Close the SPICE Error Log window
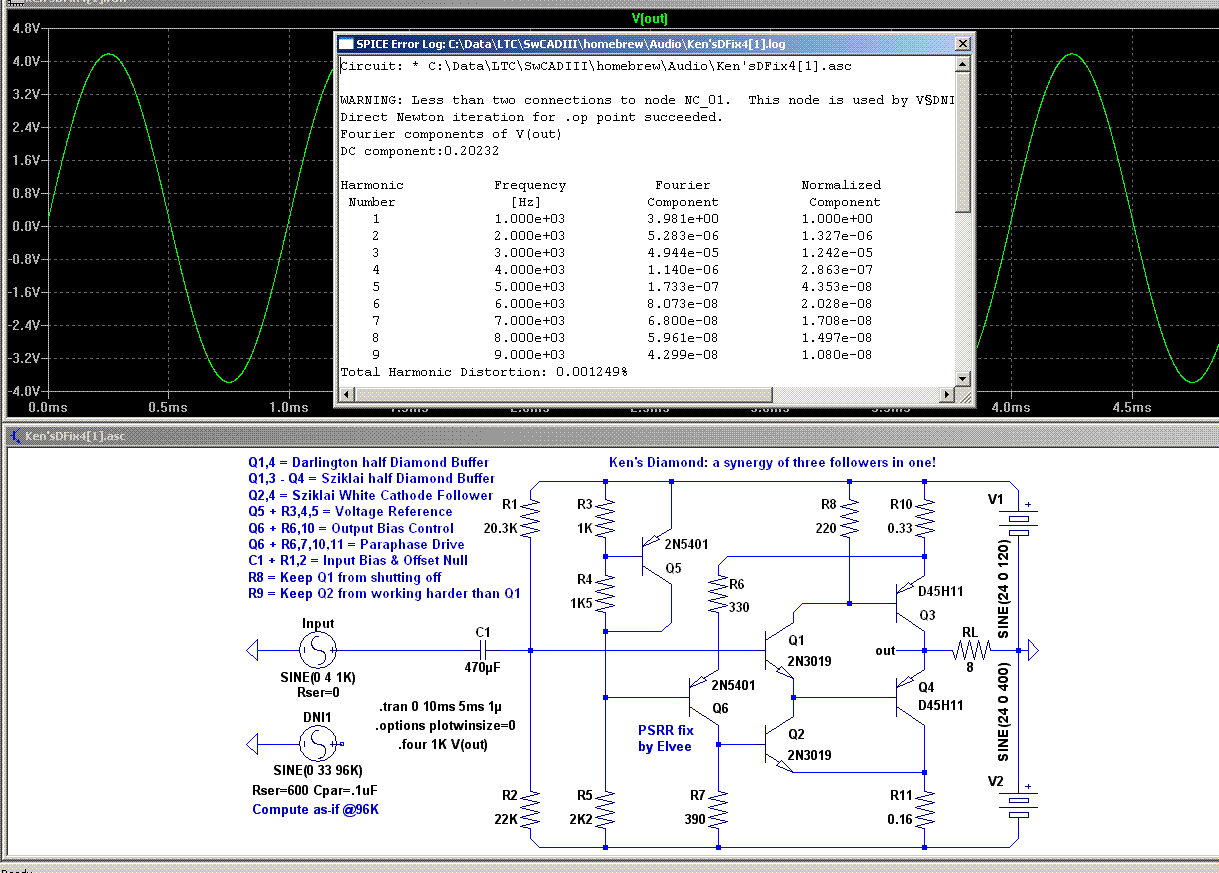 click(x=961, y=44)
